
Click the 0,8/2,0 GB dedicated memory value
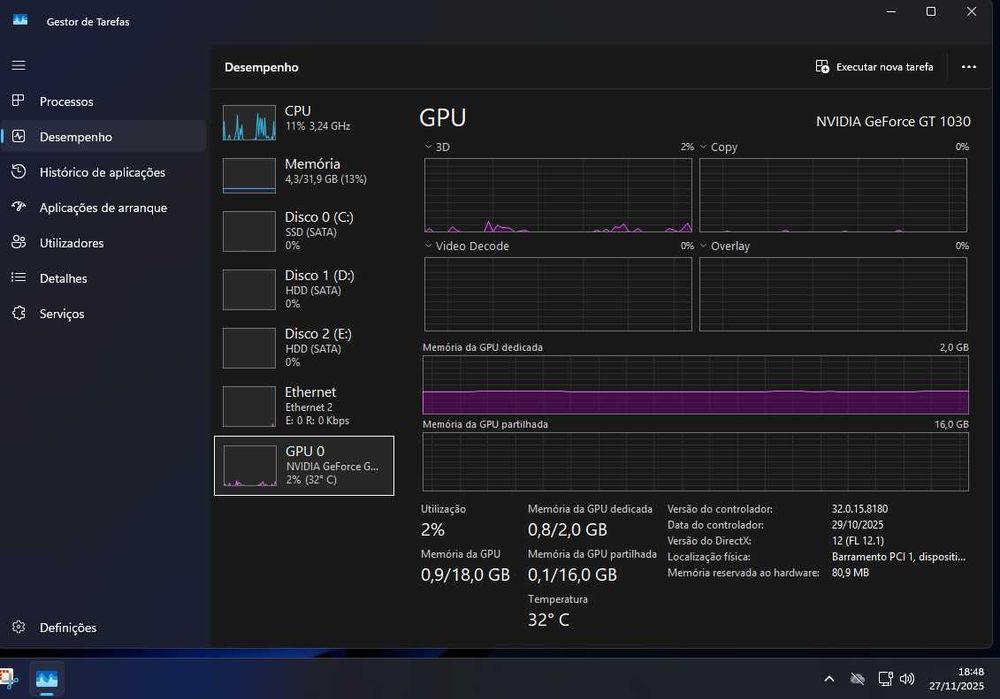pyautogui.click(x=567, y=529)
